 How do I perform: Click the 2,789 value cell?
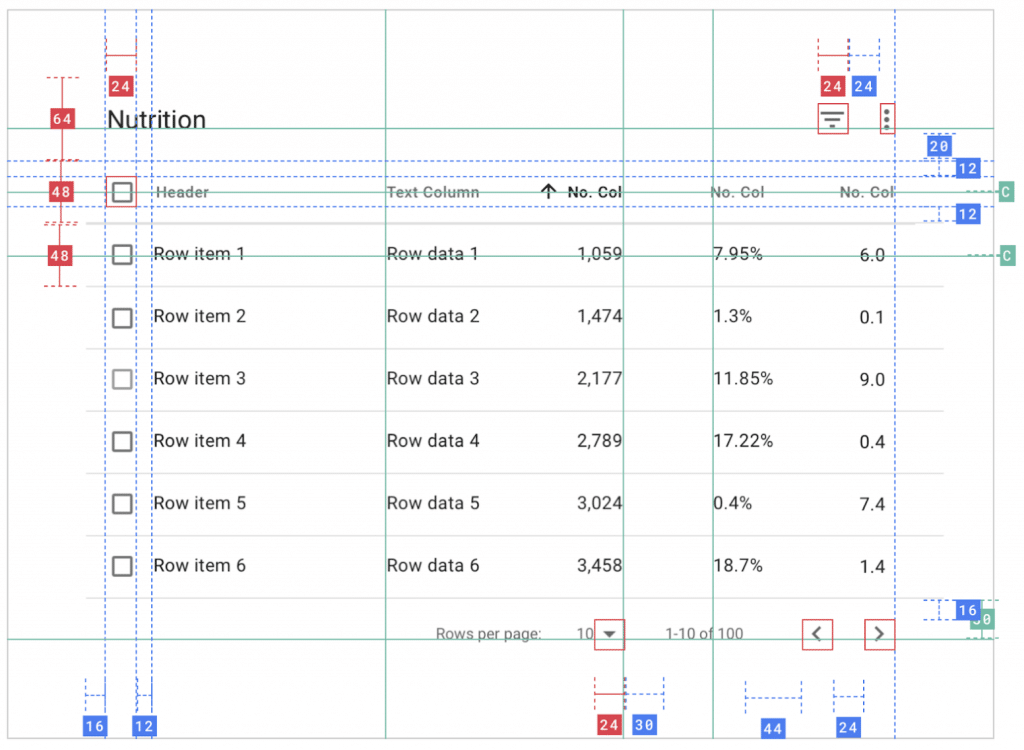[600, 441]
